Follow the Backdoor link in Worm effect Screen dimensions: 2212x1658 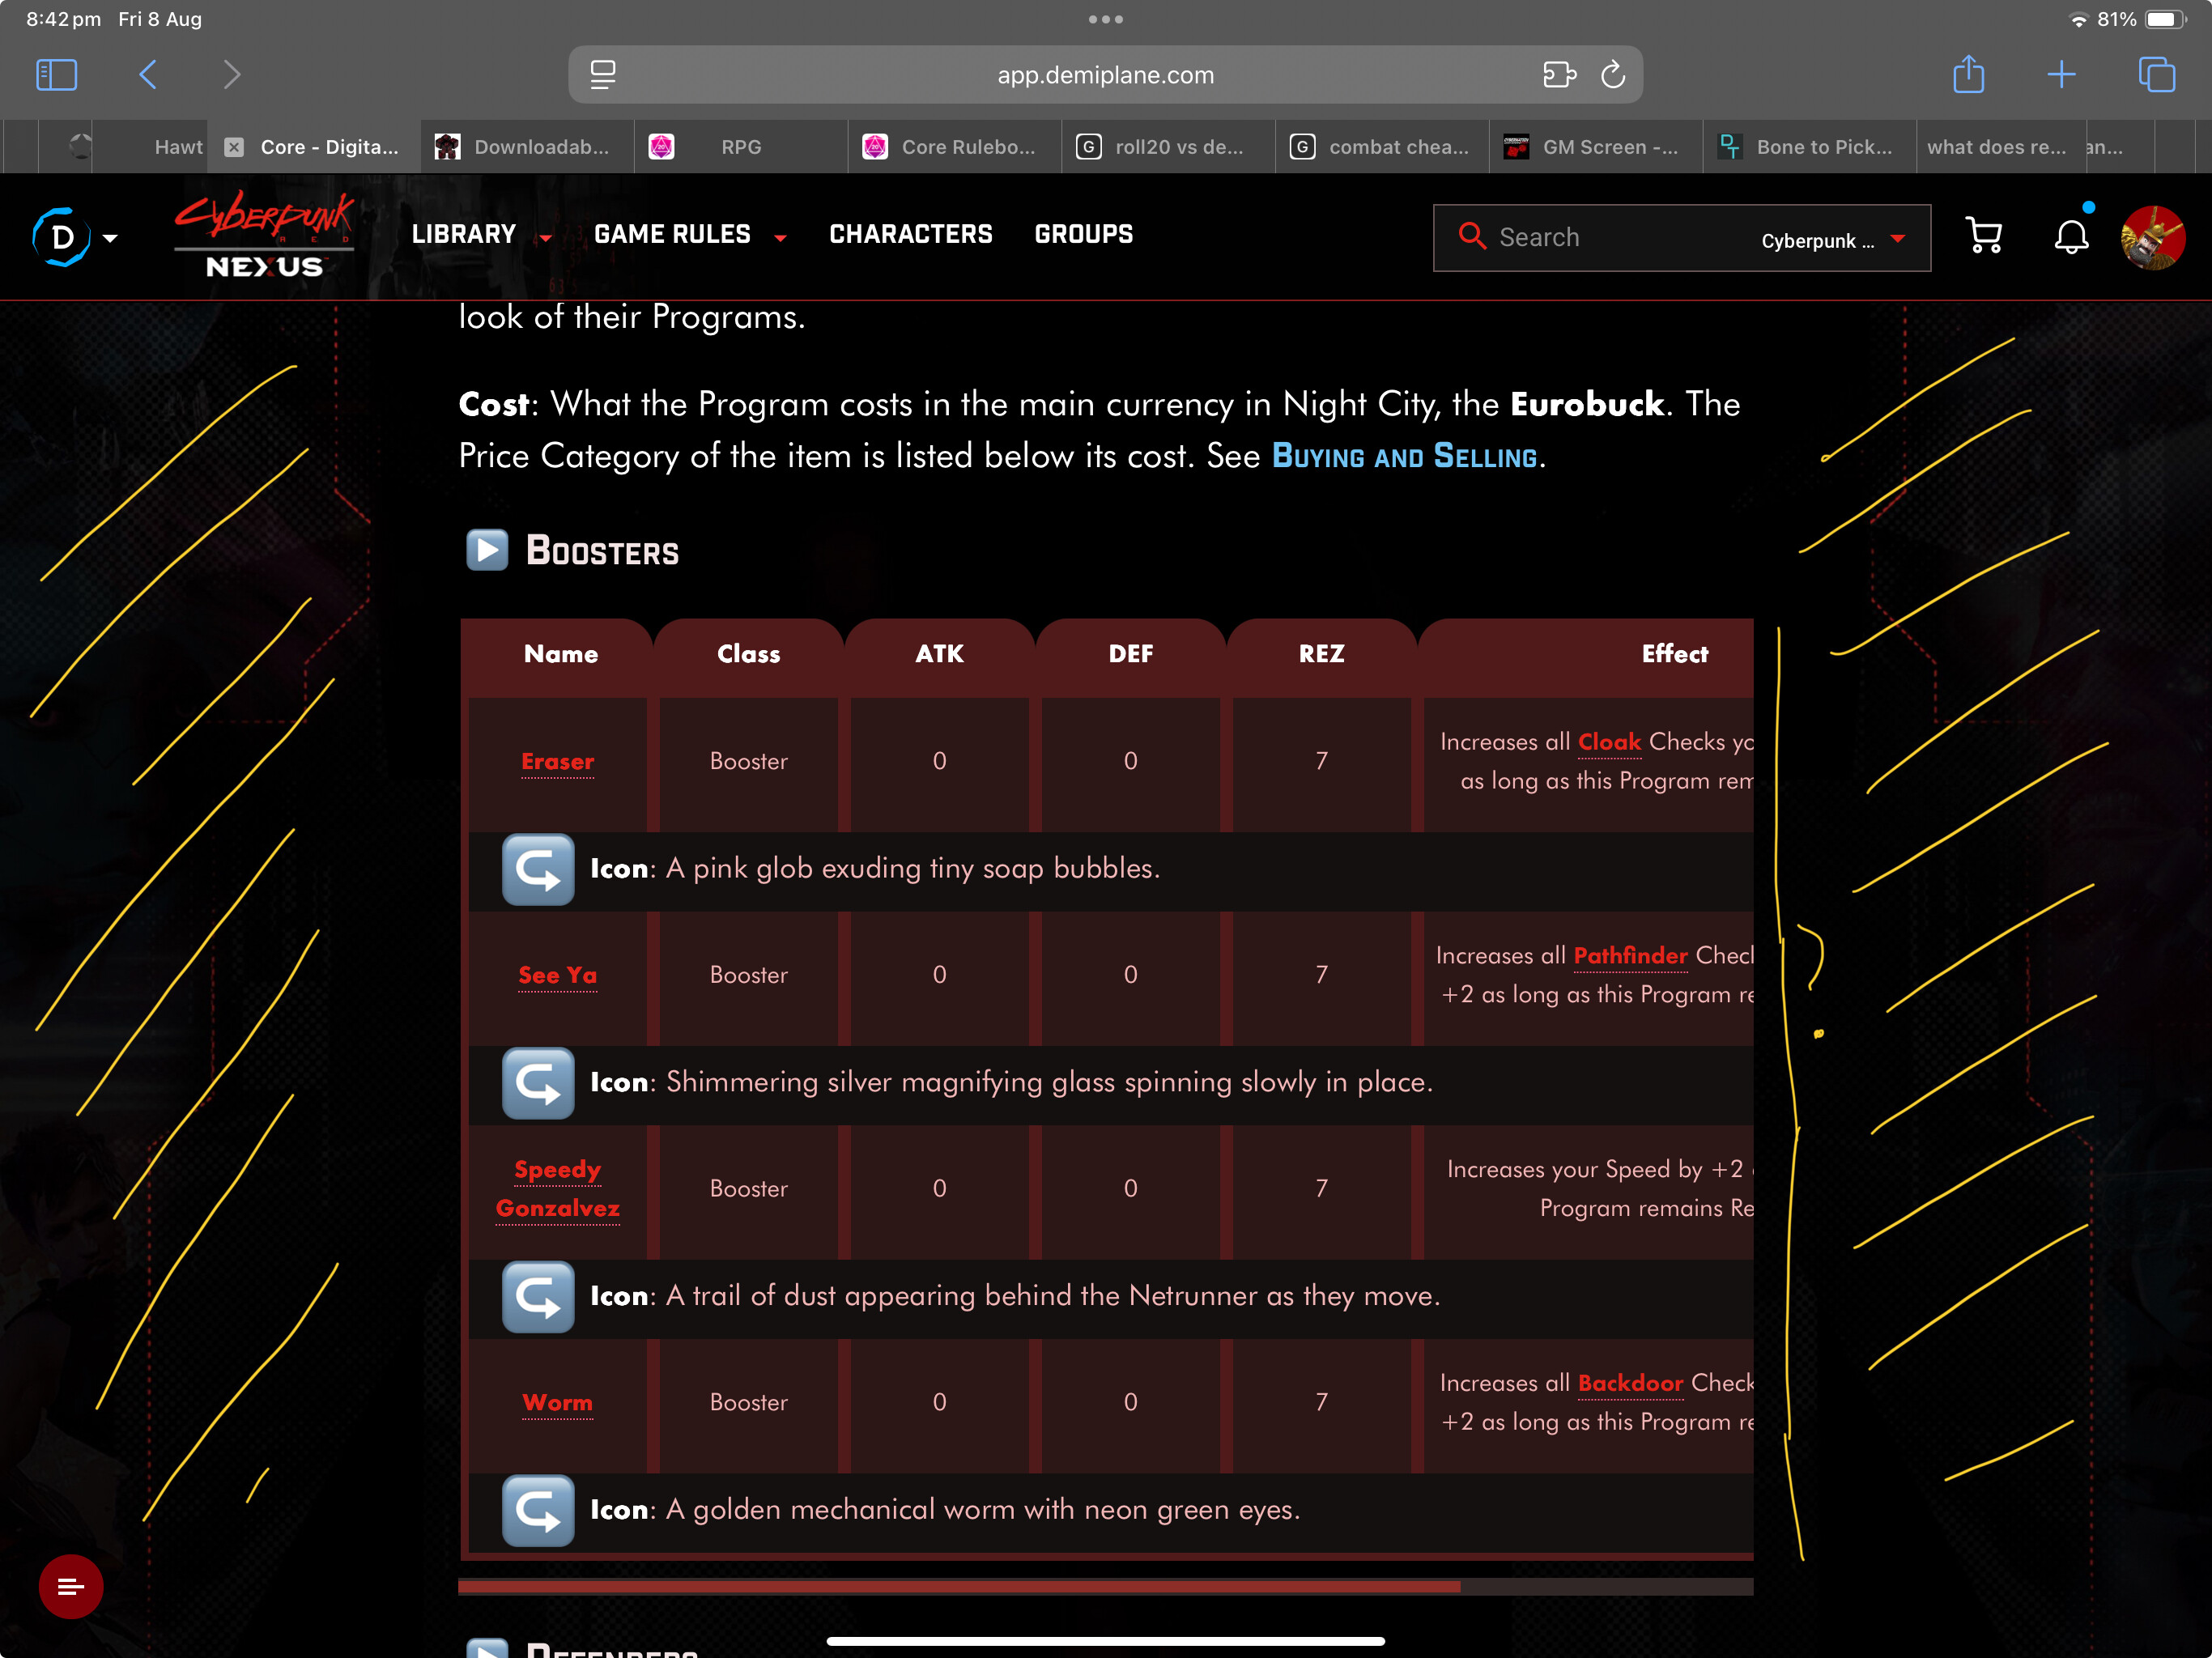pos(1630,1383)
